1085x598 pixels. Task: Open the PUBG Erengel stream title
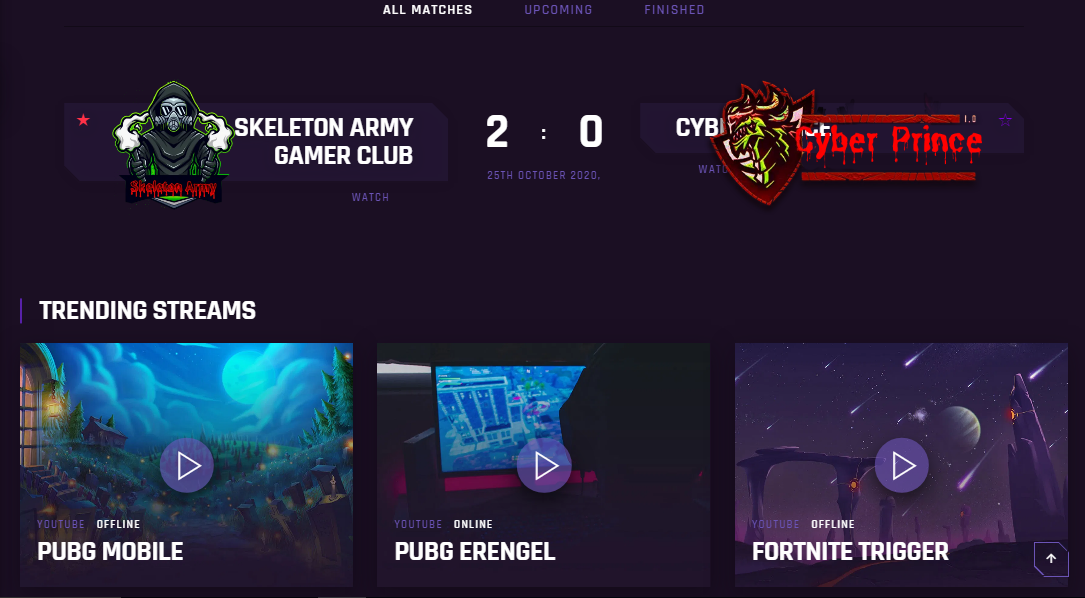tap(475, 552)
